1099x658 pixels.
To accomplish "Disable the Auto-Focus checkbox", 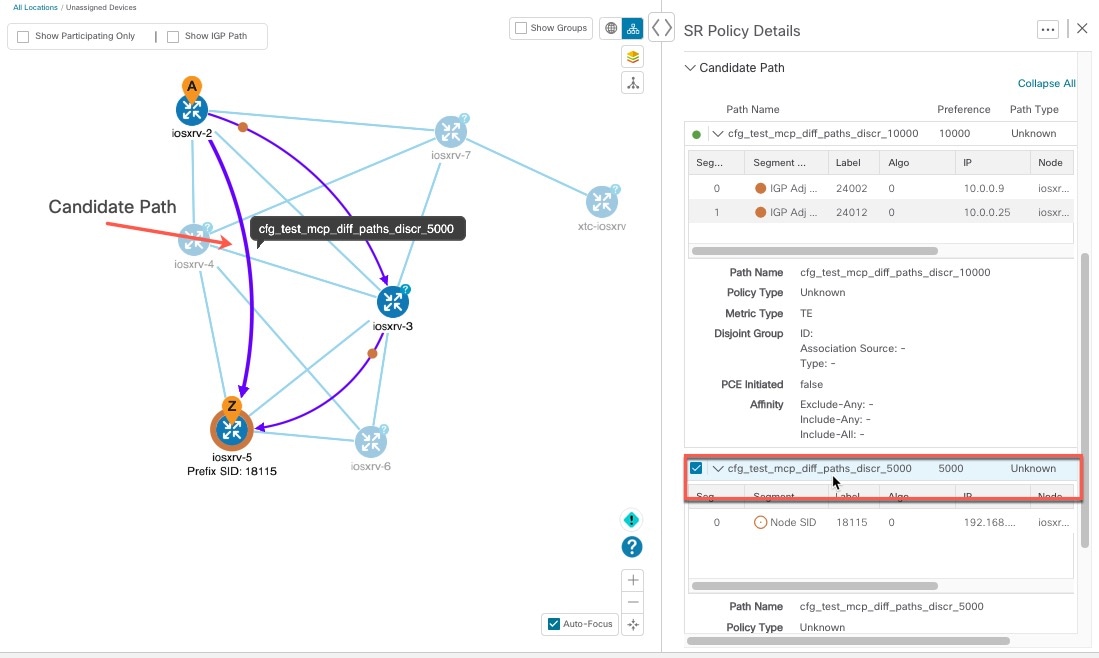I will click(552, 624).
